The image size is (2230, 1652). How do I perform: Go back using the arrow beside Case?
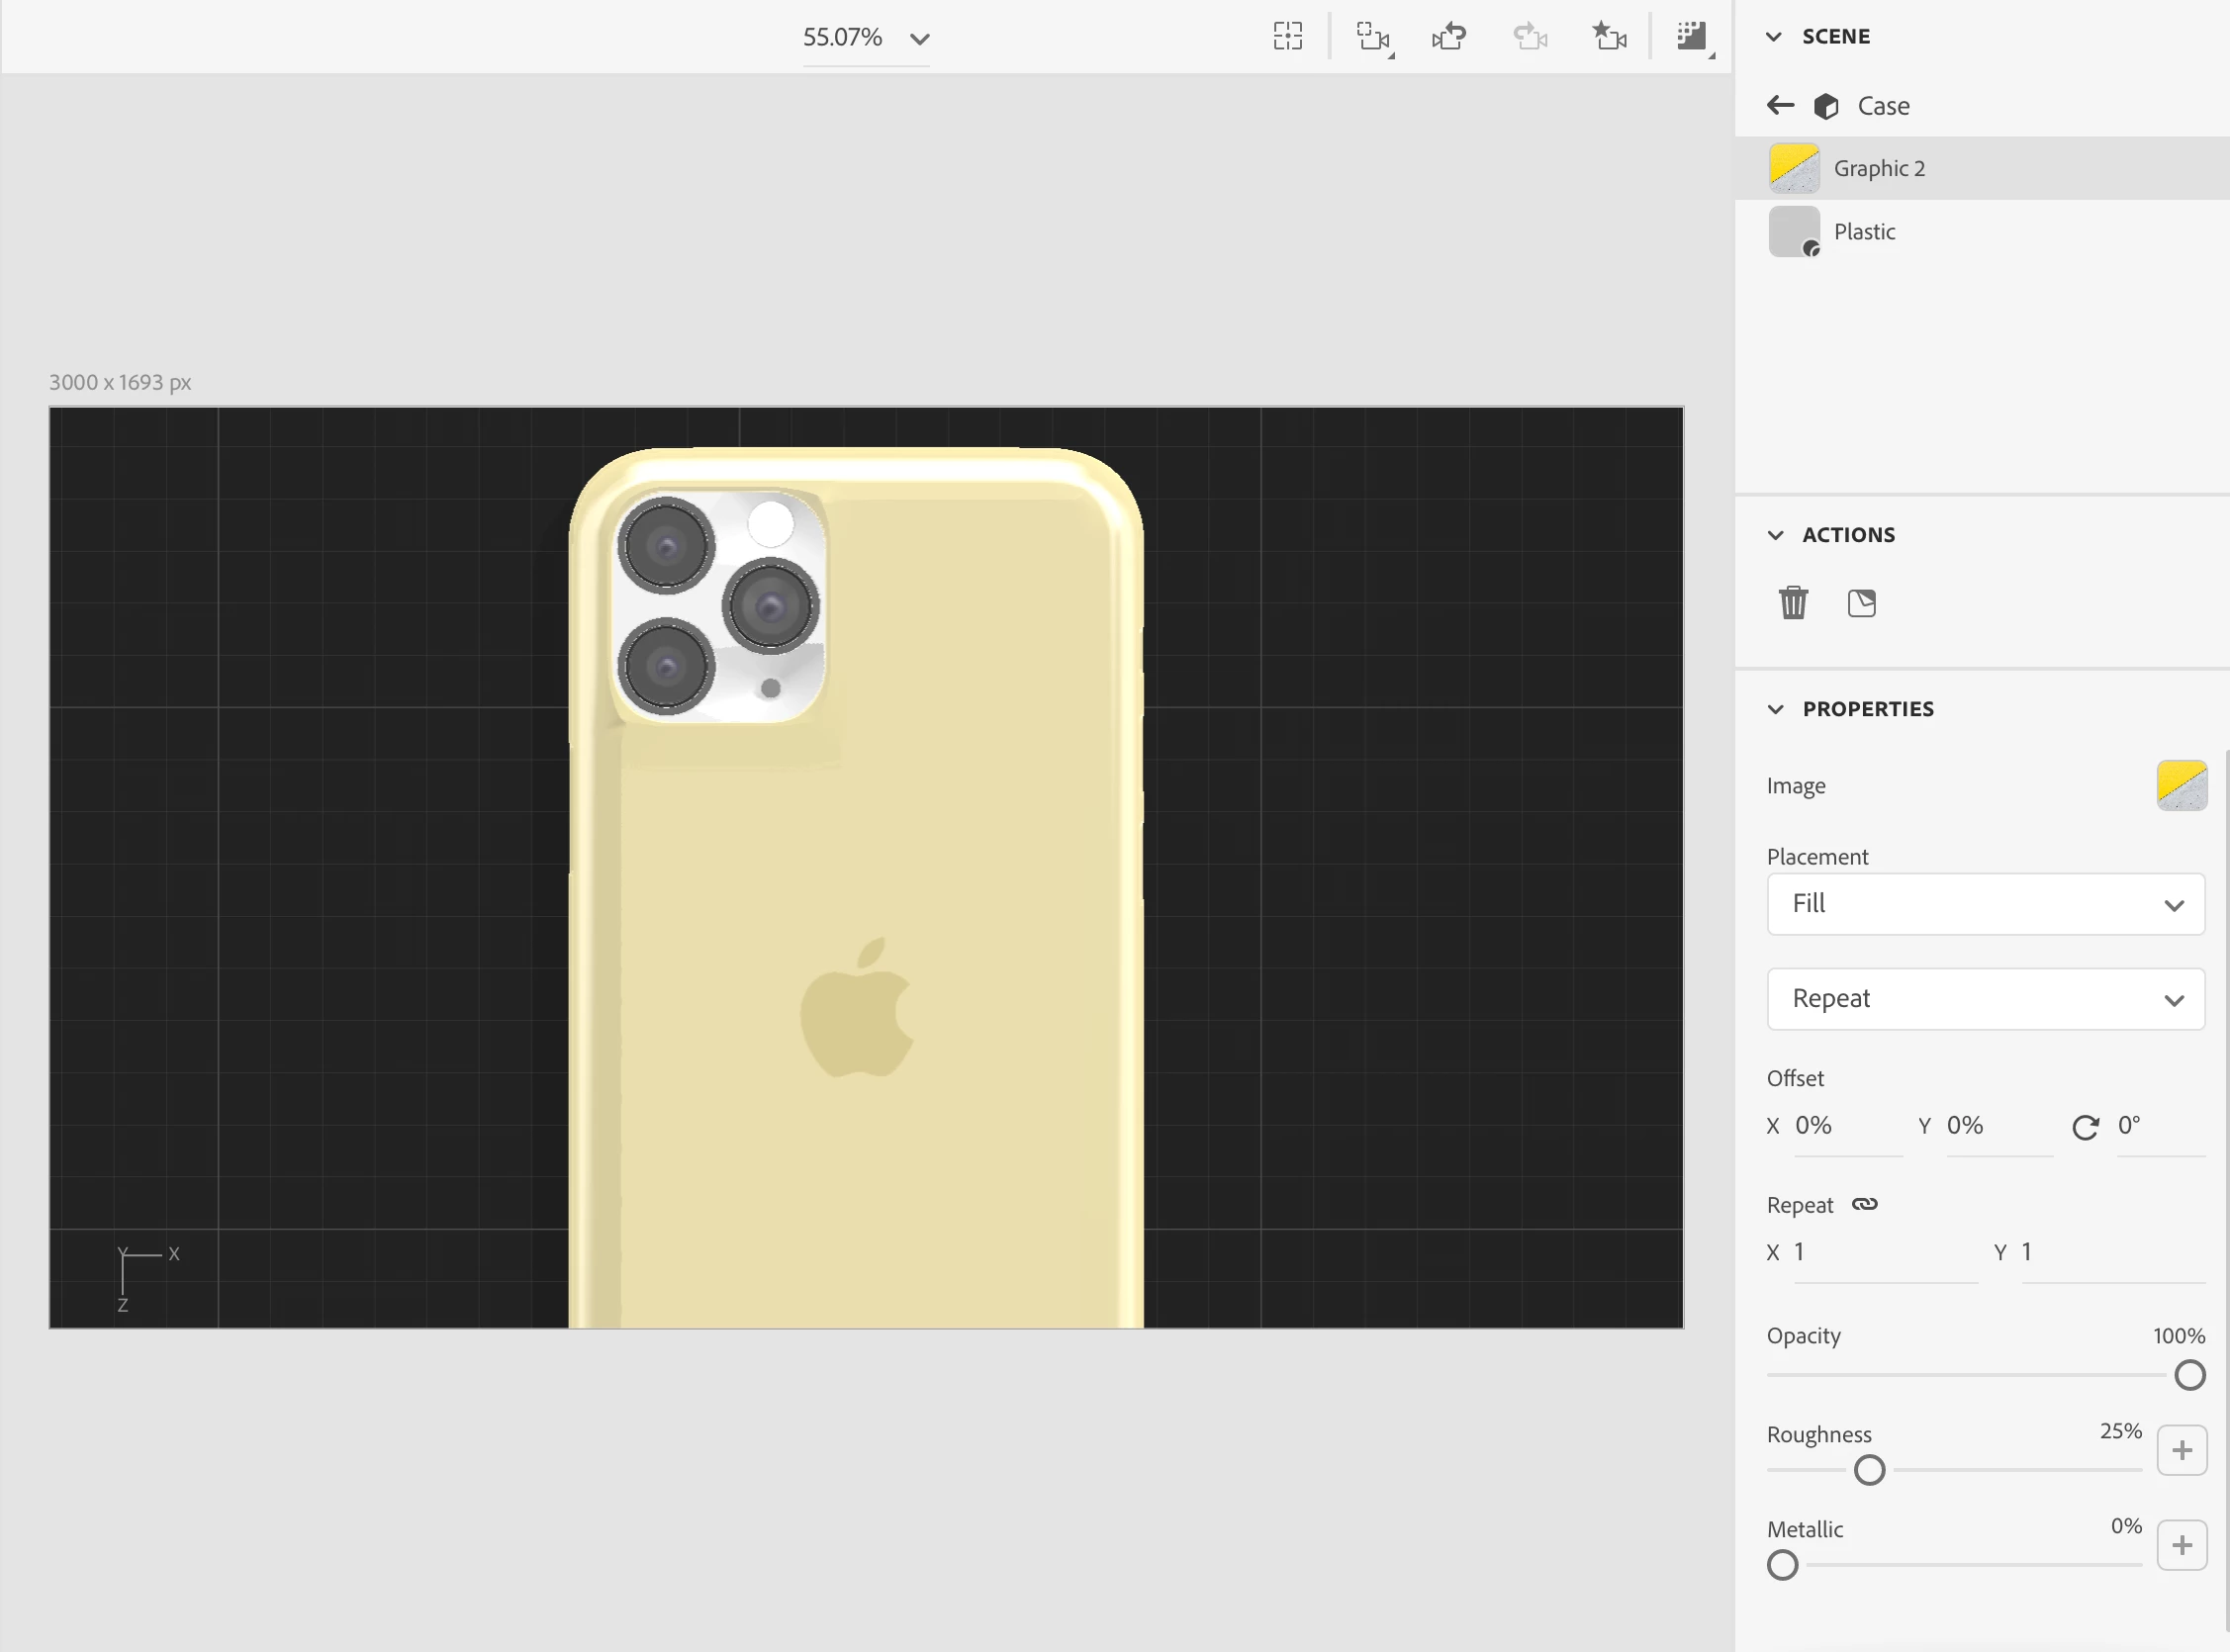coord(1780,105)
